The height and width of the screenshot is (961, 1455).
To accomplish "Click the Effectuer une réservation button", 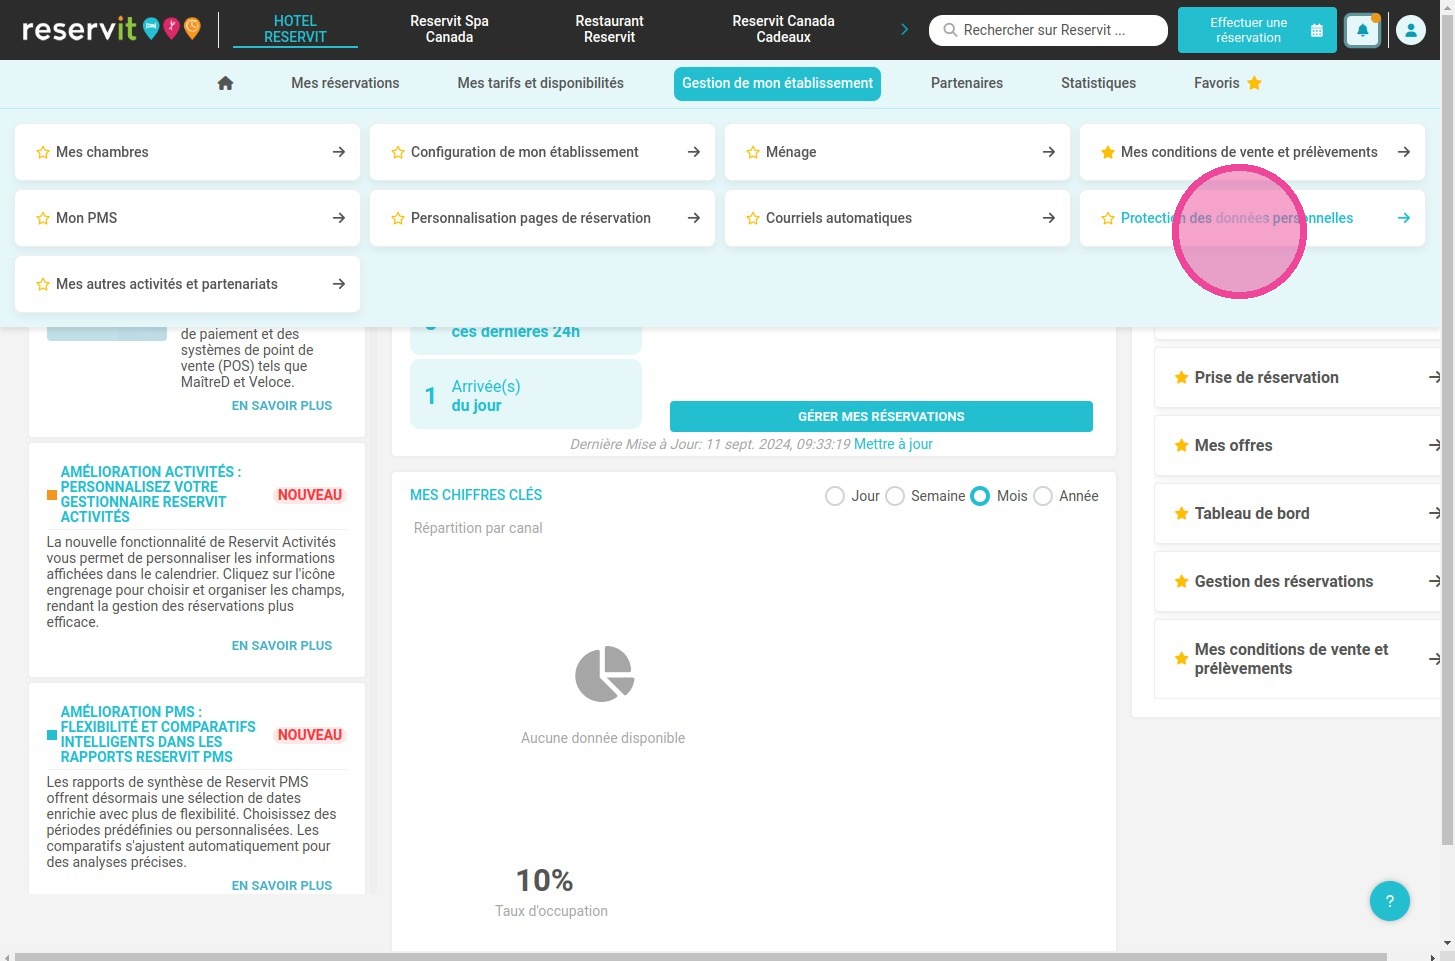I will pos(1257,30).
